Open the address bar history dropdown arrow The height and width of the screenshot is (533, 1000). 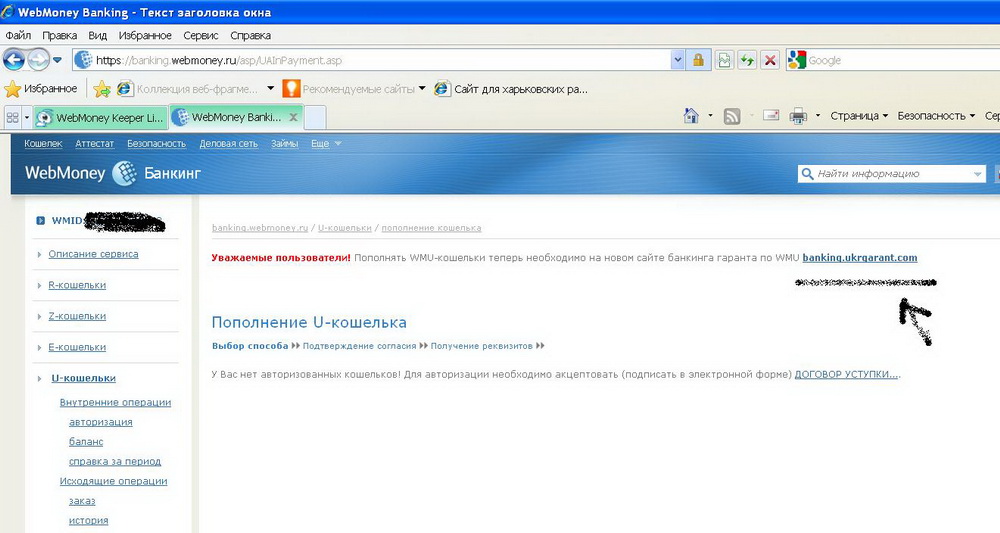[678, 61]
